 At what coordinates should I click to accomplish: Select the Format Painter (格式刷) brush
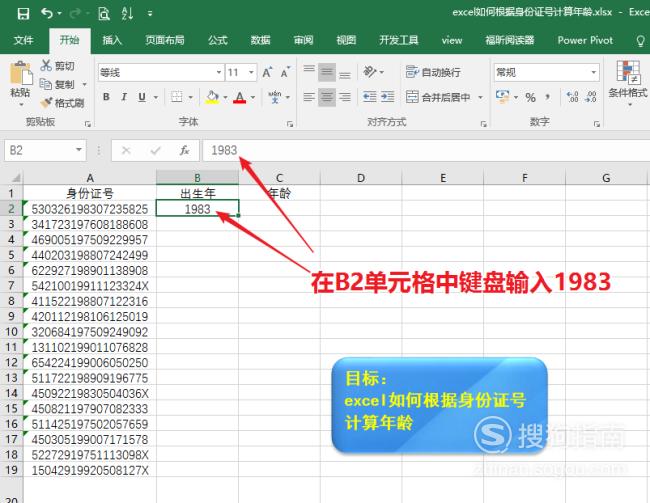pyautogui.click(x=46, y=102)
